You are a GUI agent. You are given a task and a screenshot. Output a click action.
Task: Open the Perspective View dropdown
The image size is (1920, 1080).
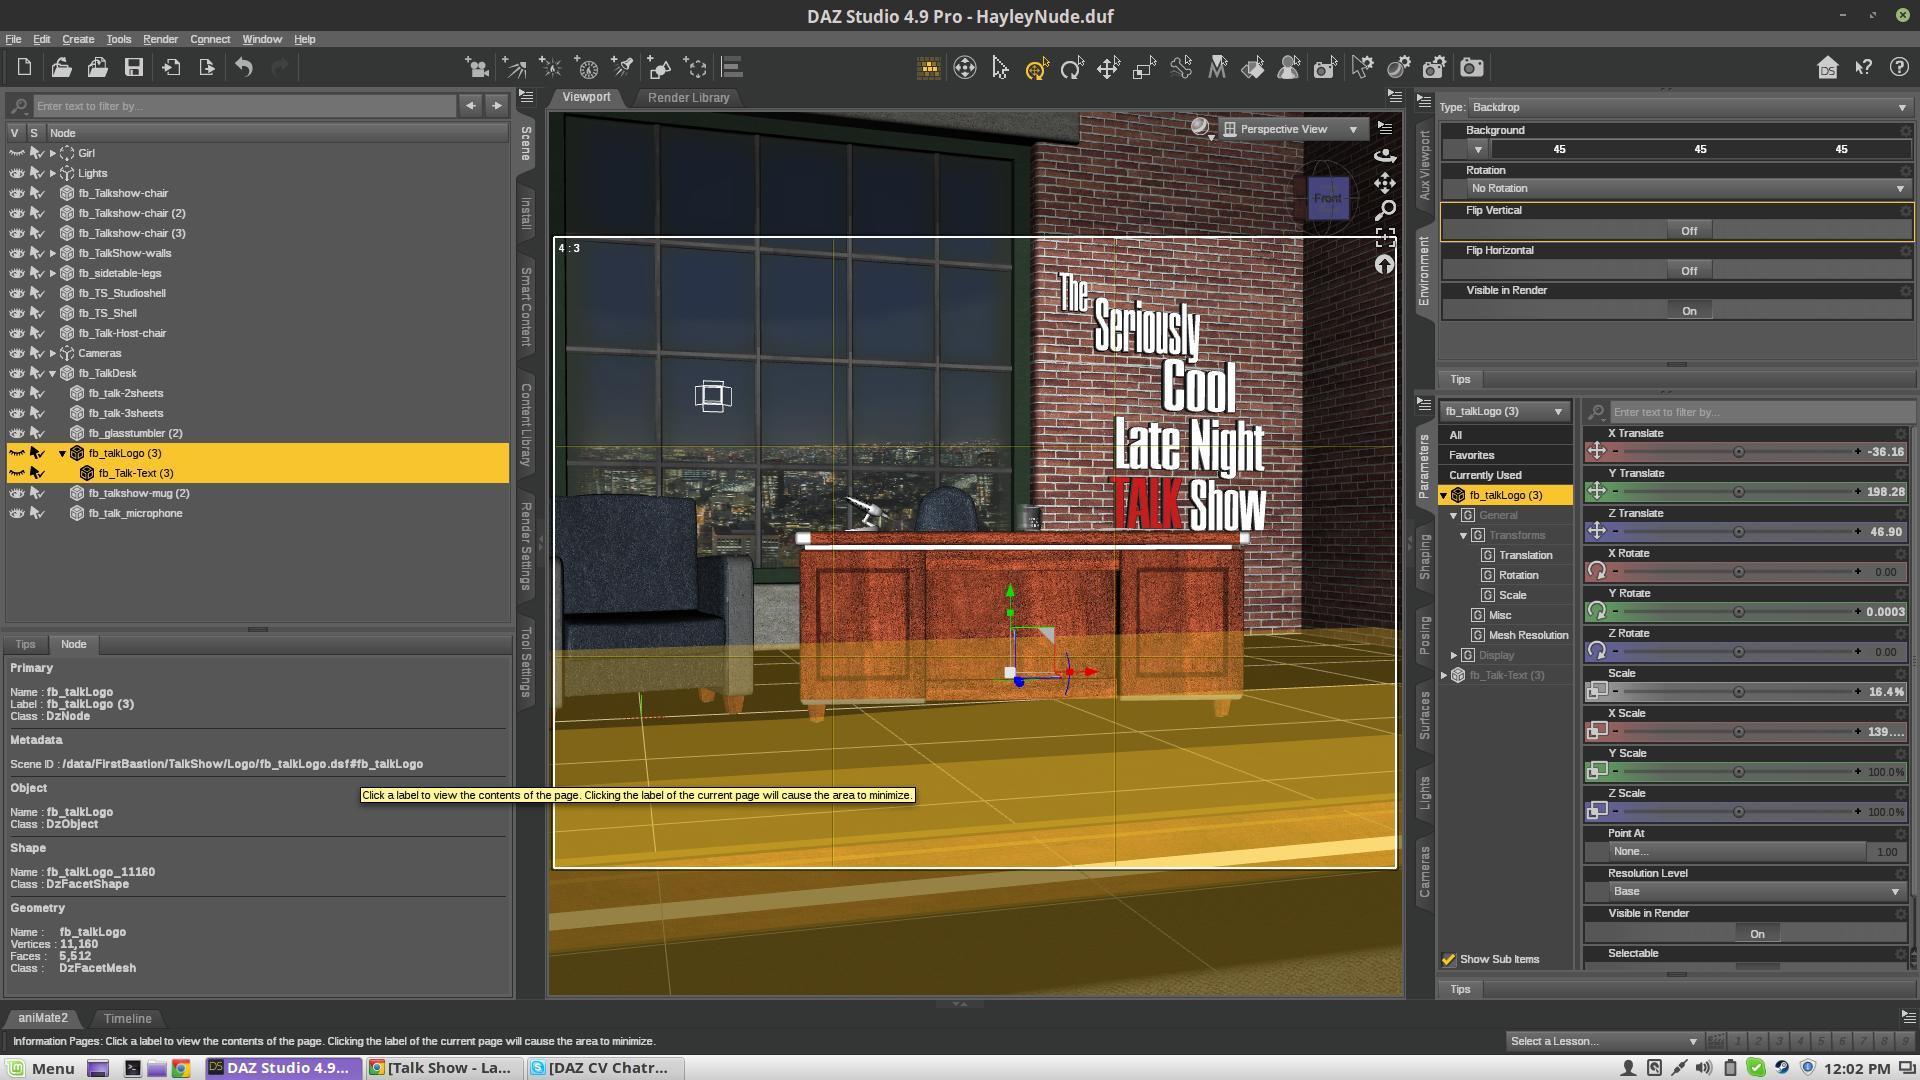click(x=1291, y=129)
